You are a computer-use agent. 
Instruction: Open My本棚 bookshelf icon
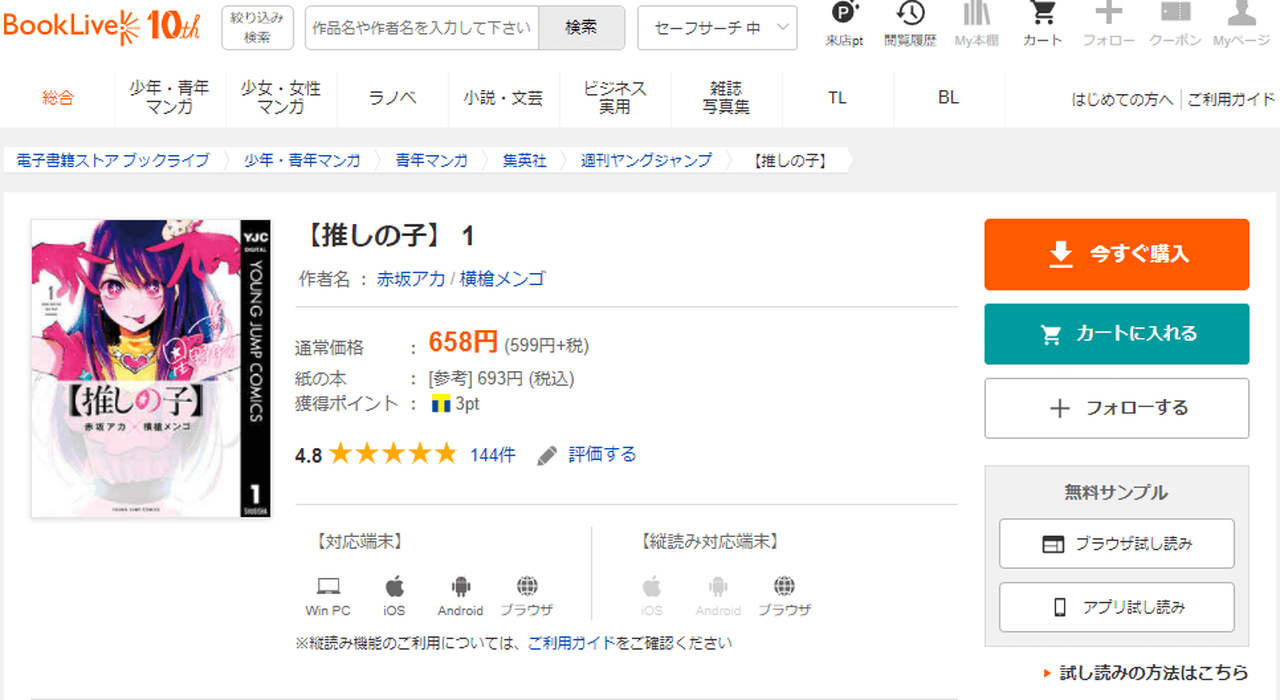tap(977, 15)
